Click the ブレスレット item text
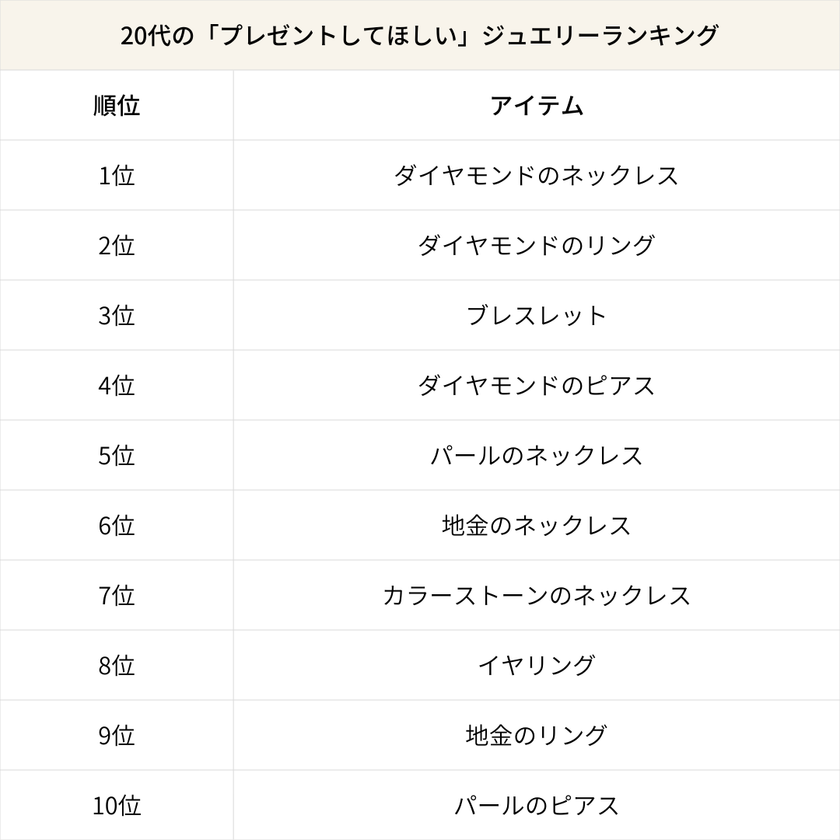 click(x=536, y=316)
